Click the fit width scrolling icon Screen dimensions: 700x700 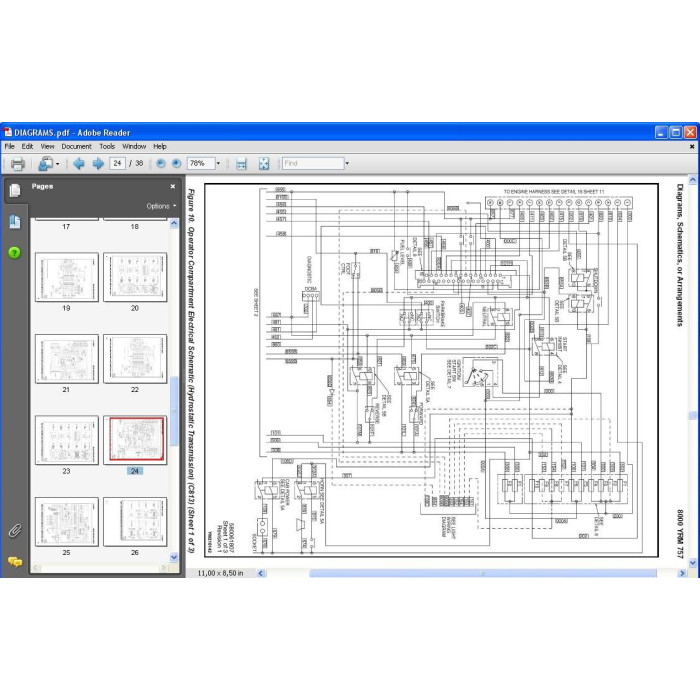click(241, 164)
